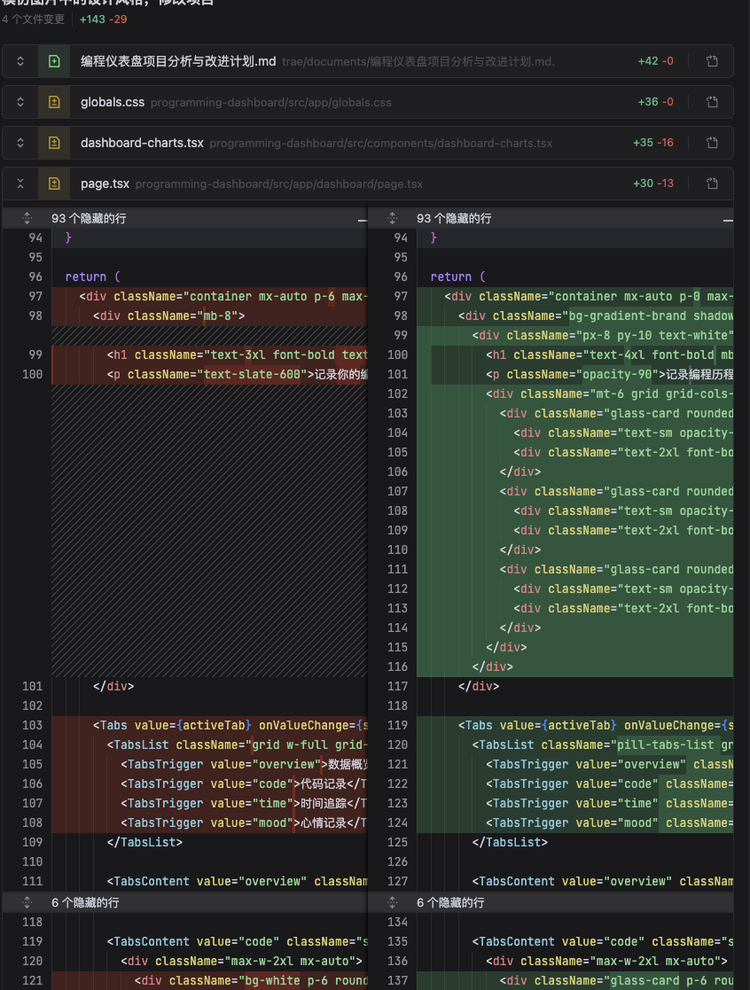This screenshot has width=750, height=990.
Task: Click the dash icon on right 93 hidden lines bar
Action: [x=728, y=220]
